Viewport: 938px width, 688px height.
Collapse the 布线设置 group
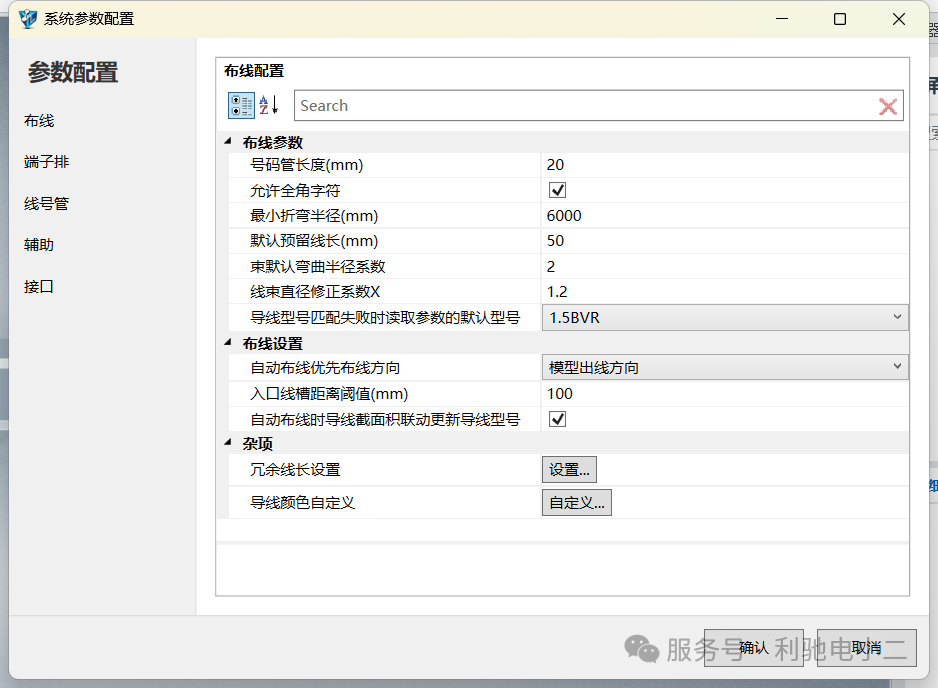228,343
